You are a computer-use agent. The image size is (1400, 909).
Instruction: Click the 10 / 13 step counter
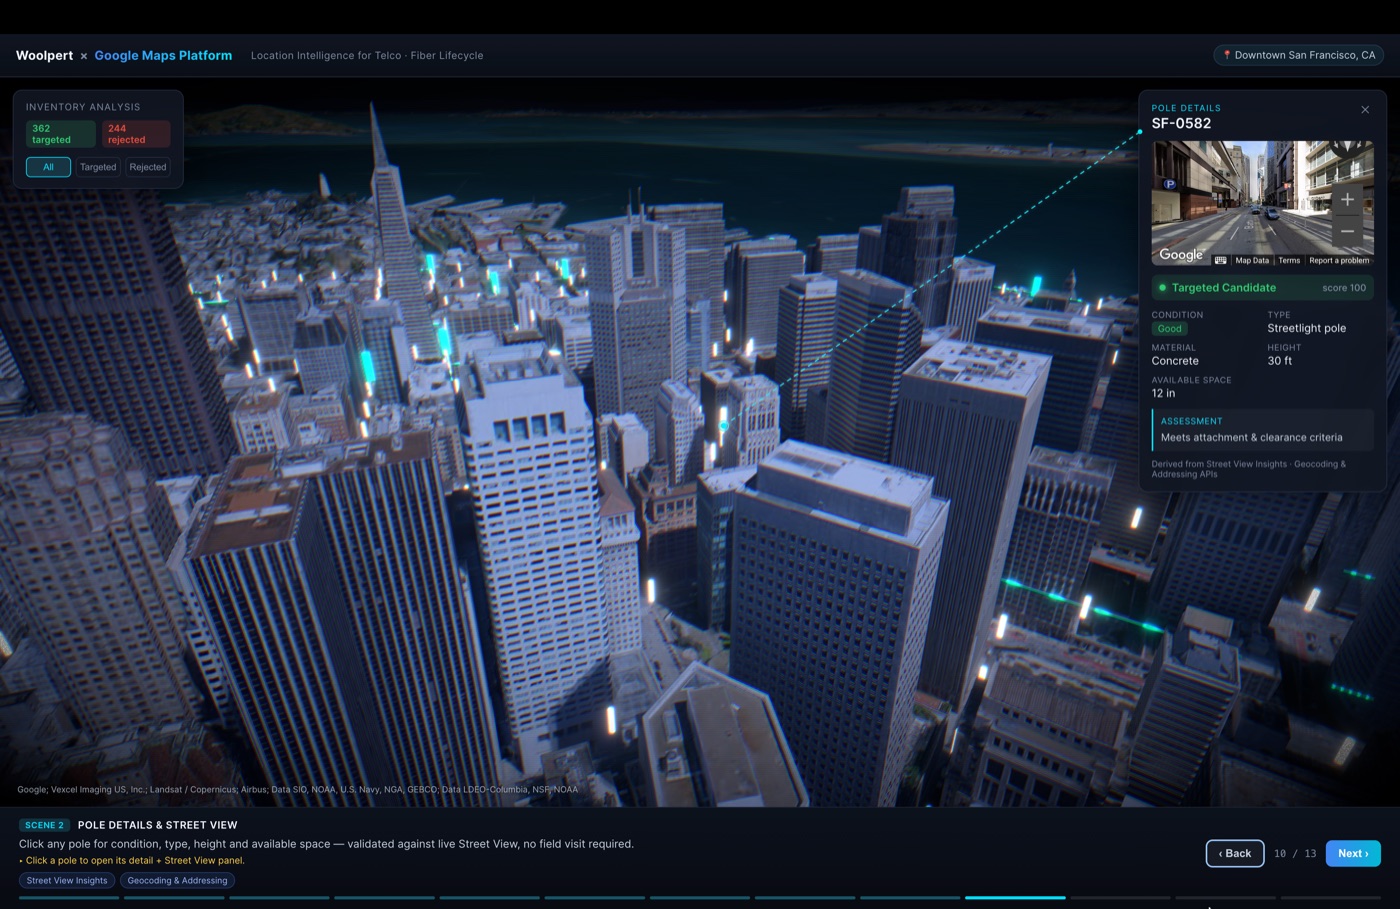(1295, 854)
